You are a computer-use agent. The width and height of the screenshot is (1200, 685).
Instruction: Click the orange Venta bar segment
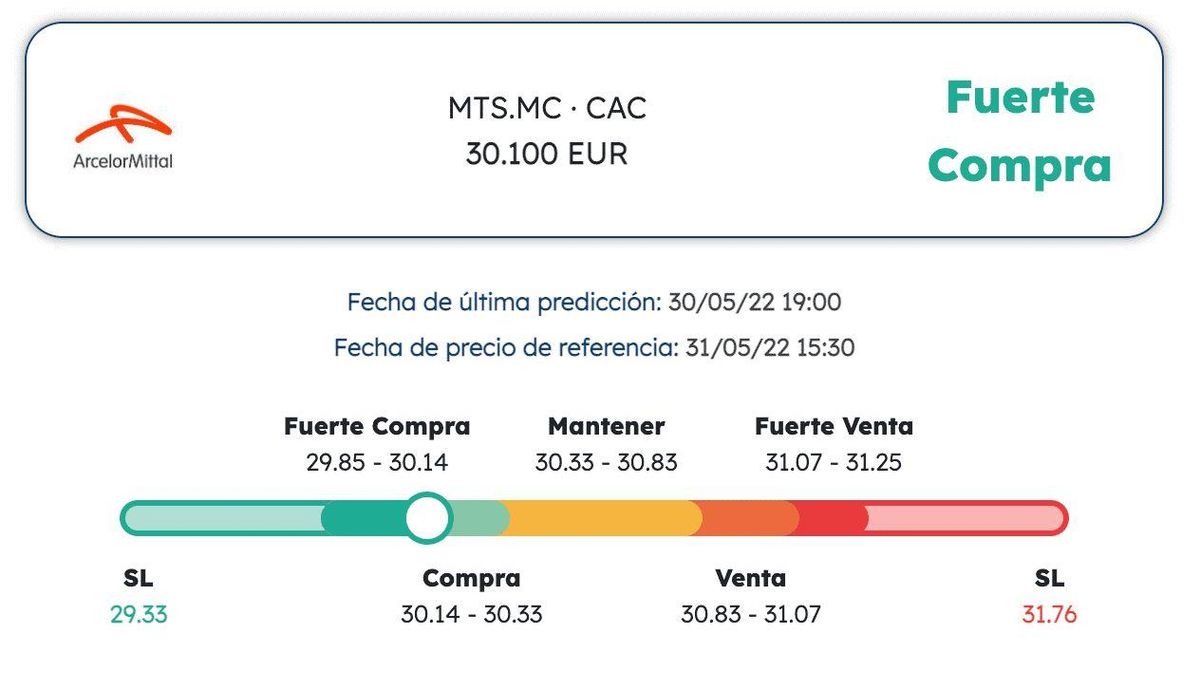[x=748, y=518]
